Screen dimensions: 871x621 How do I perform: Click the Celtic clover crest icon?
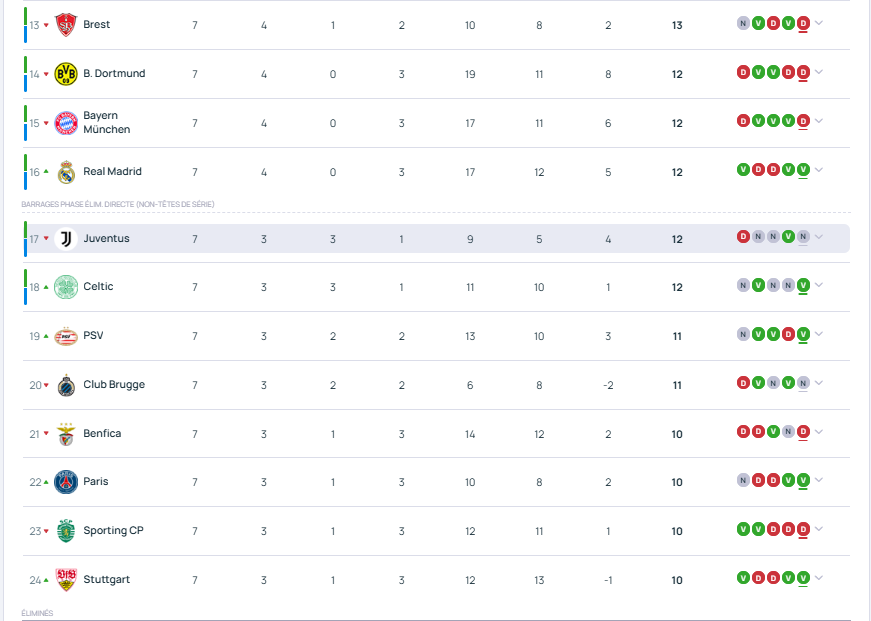66,287
